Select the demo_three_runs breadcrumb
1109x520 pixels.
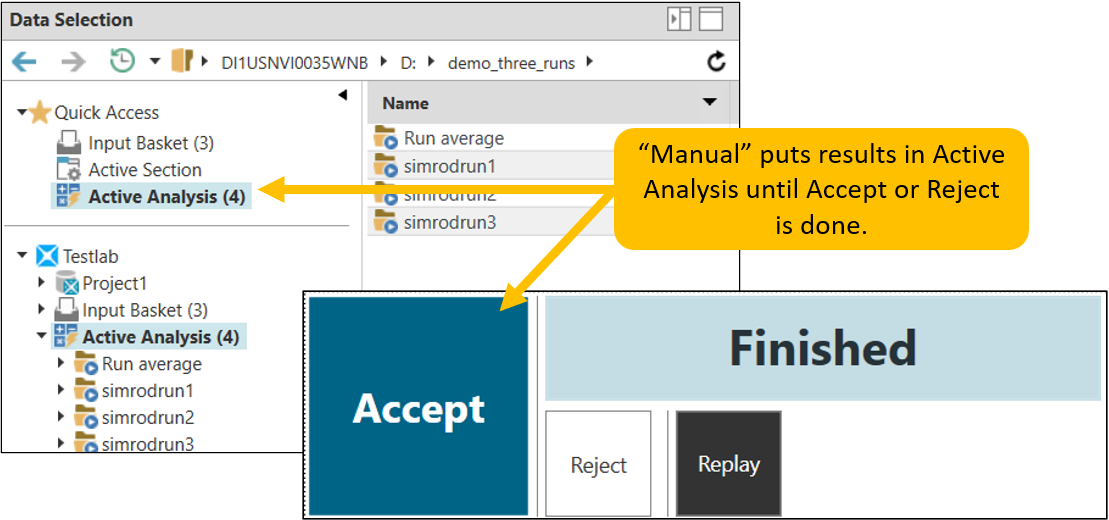[x=511, y=62]
